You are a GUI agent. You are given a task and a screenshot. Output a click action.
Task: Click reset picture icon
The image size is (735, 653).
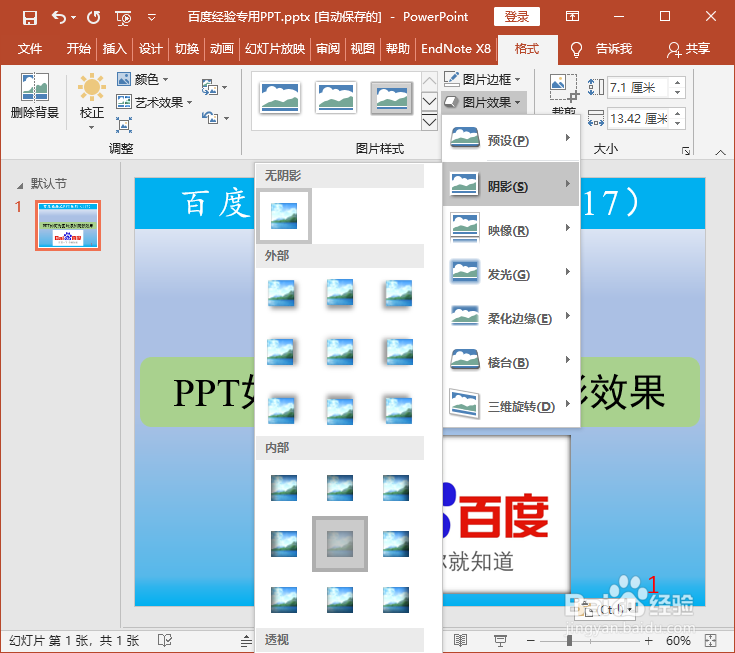[215, 118]
